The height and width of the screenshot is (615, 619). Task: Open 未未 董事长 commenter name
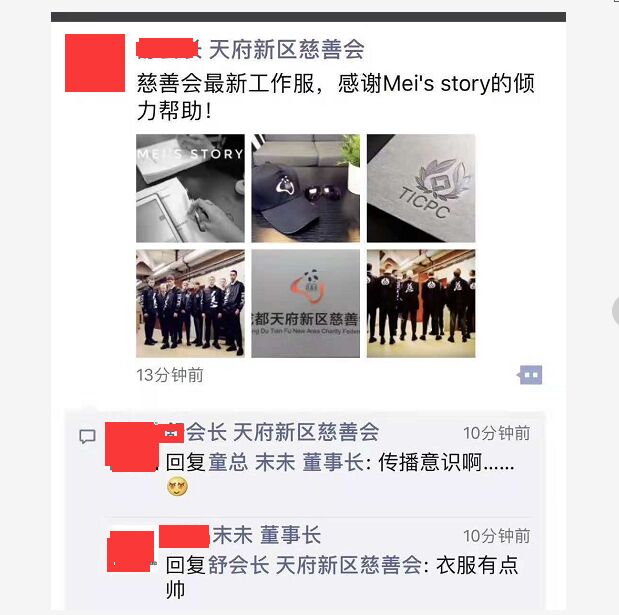coord(266,535)
